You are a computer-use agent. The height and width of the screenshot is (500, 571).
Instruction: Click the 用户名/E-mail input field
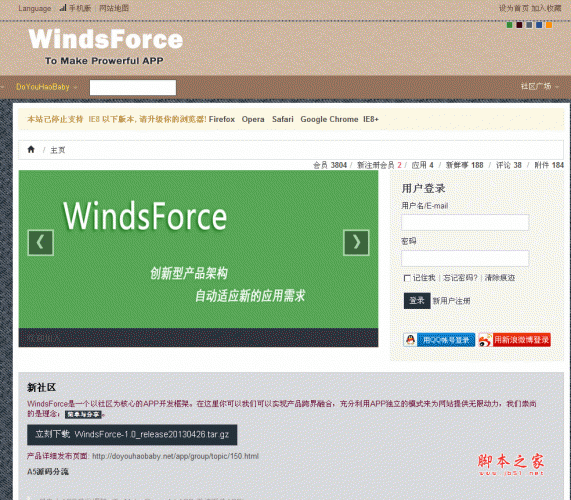click(x=465, y=222)
